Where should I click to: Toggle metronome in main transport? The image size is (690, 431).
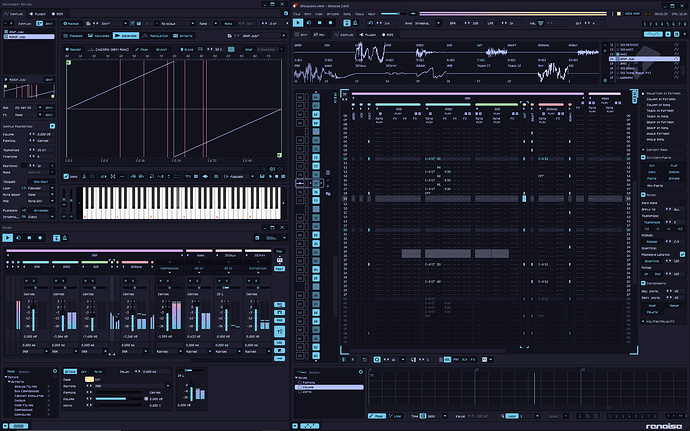coord(355,23)
